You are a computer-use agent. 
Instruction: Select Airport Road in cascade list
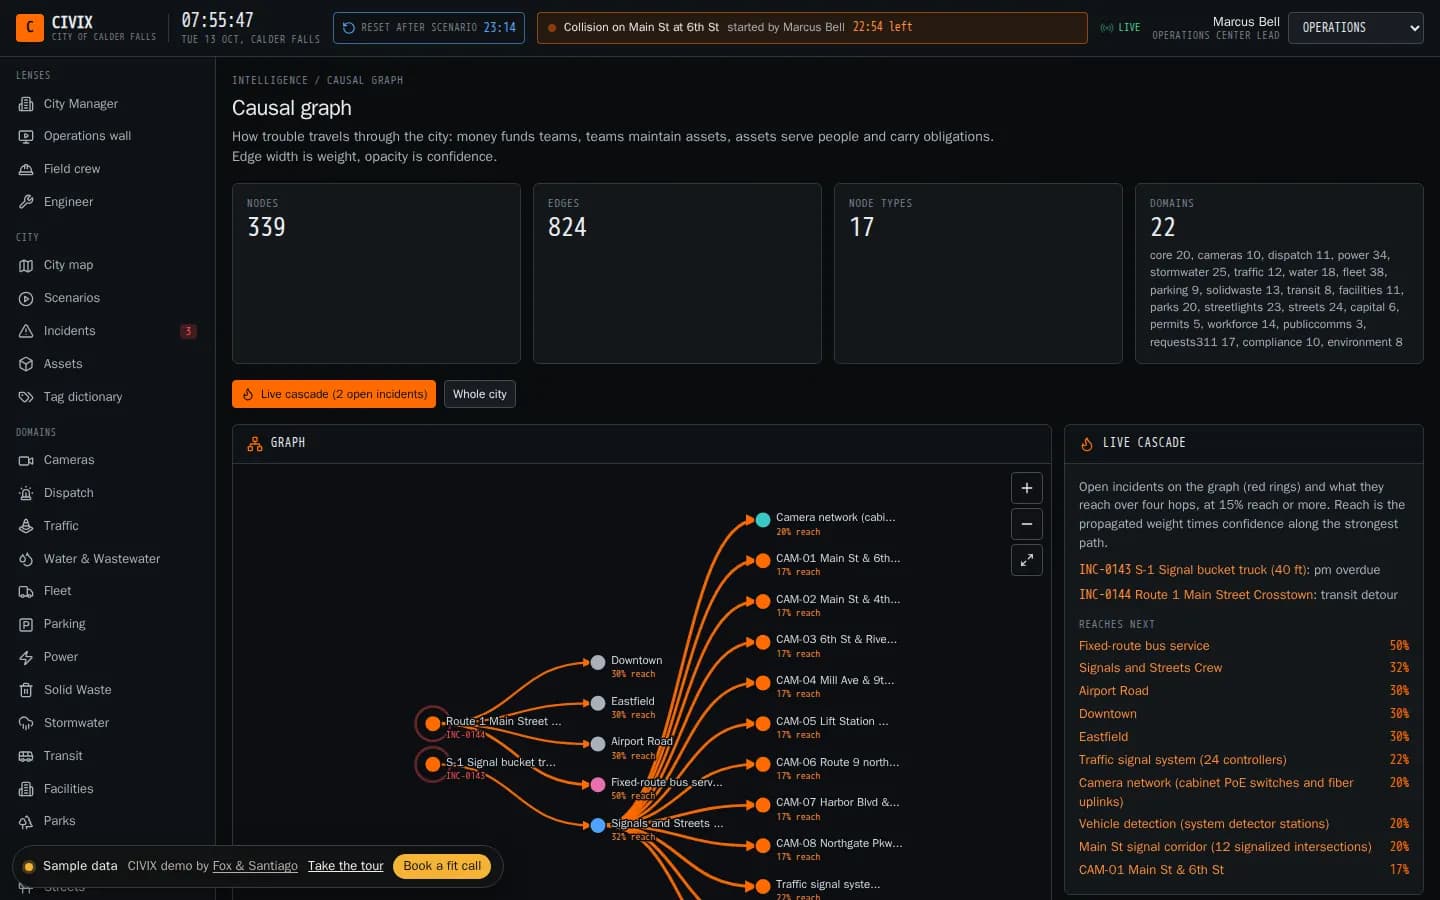click(x=1244, y=691)
